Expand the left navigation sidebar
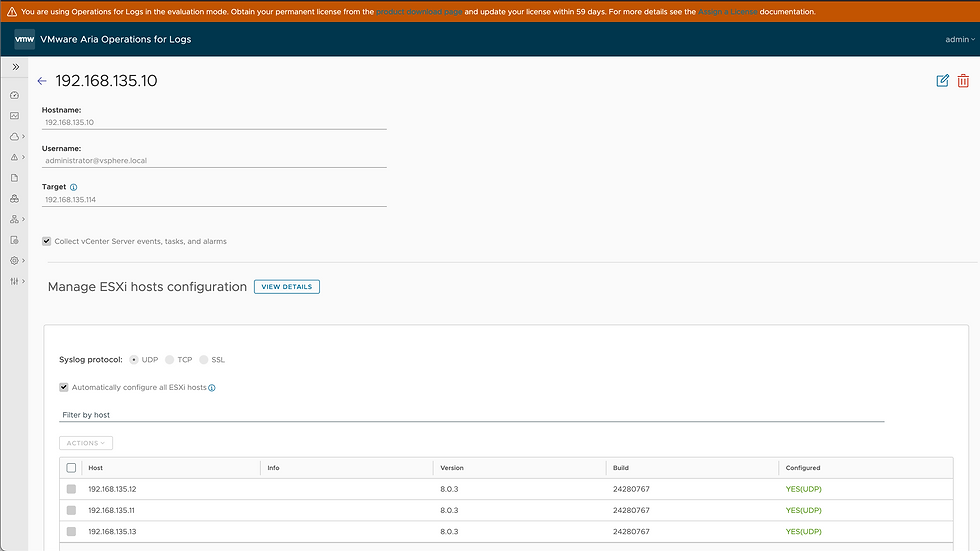Image resolution: width=980 pixels, height=551 pixels. pyautogui.click(x=16, y=67)
